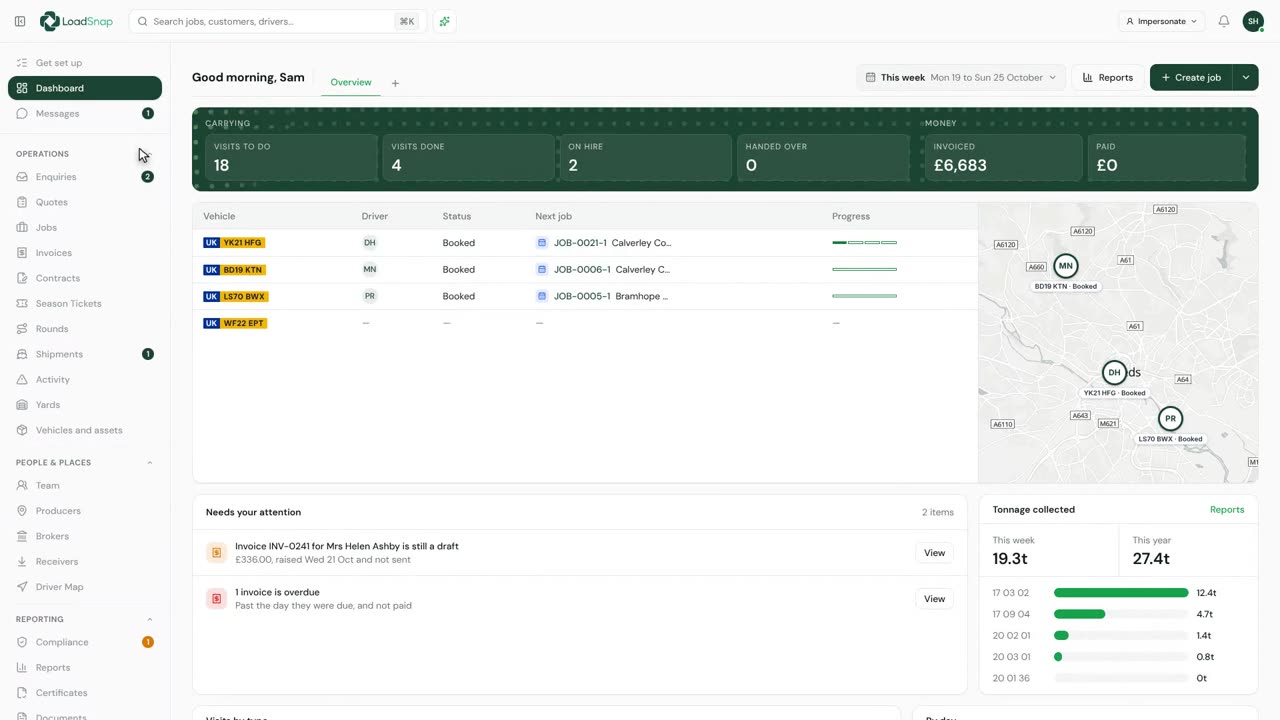Click the AI sparkle icon beside search
This screenshot has width=1280, height=720.
[445, 21]
